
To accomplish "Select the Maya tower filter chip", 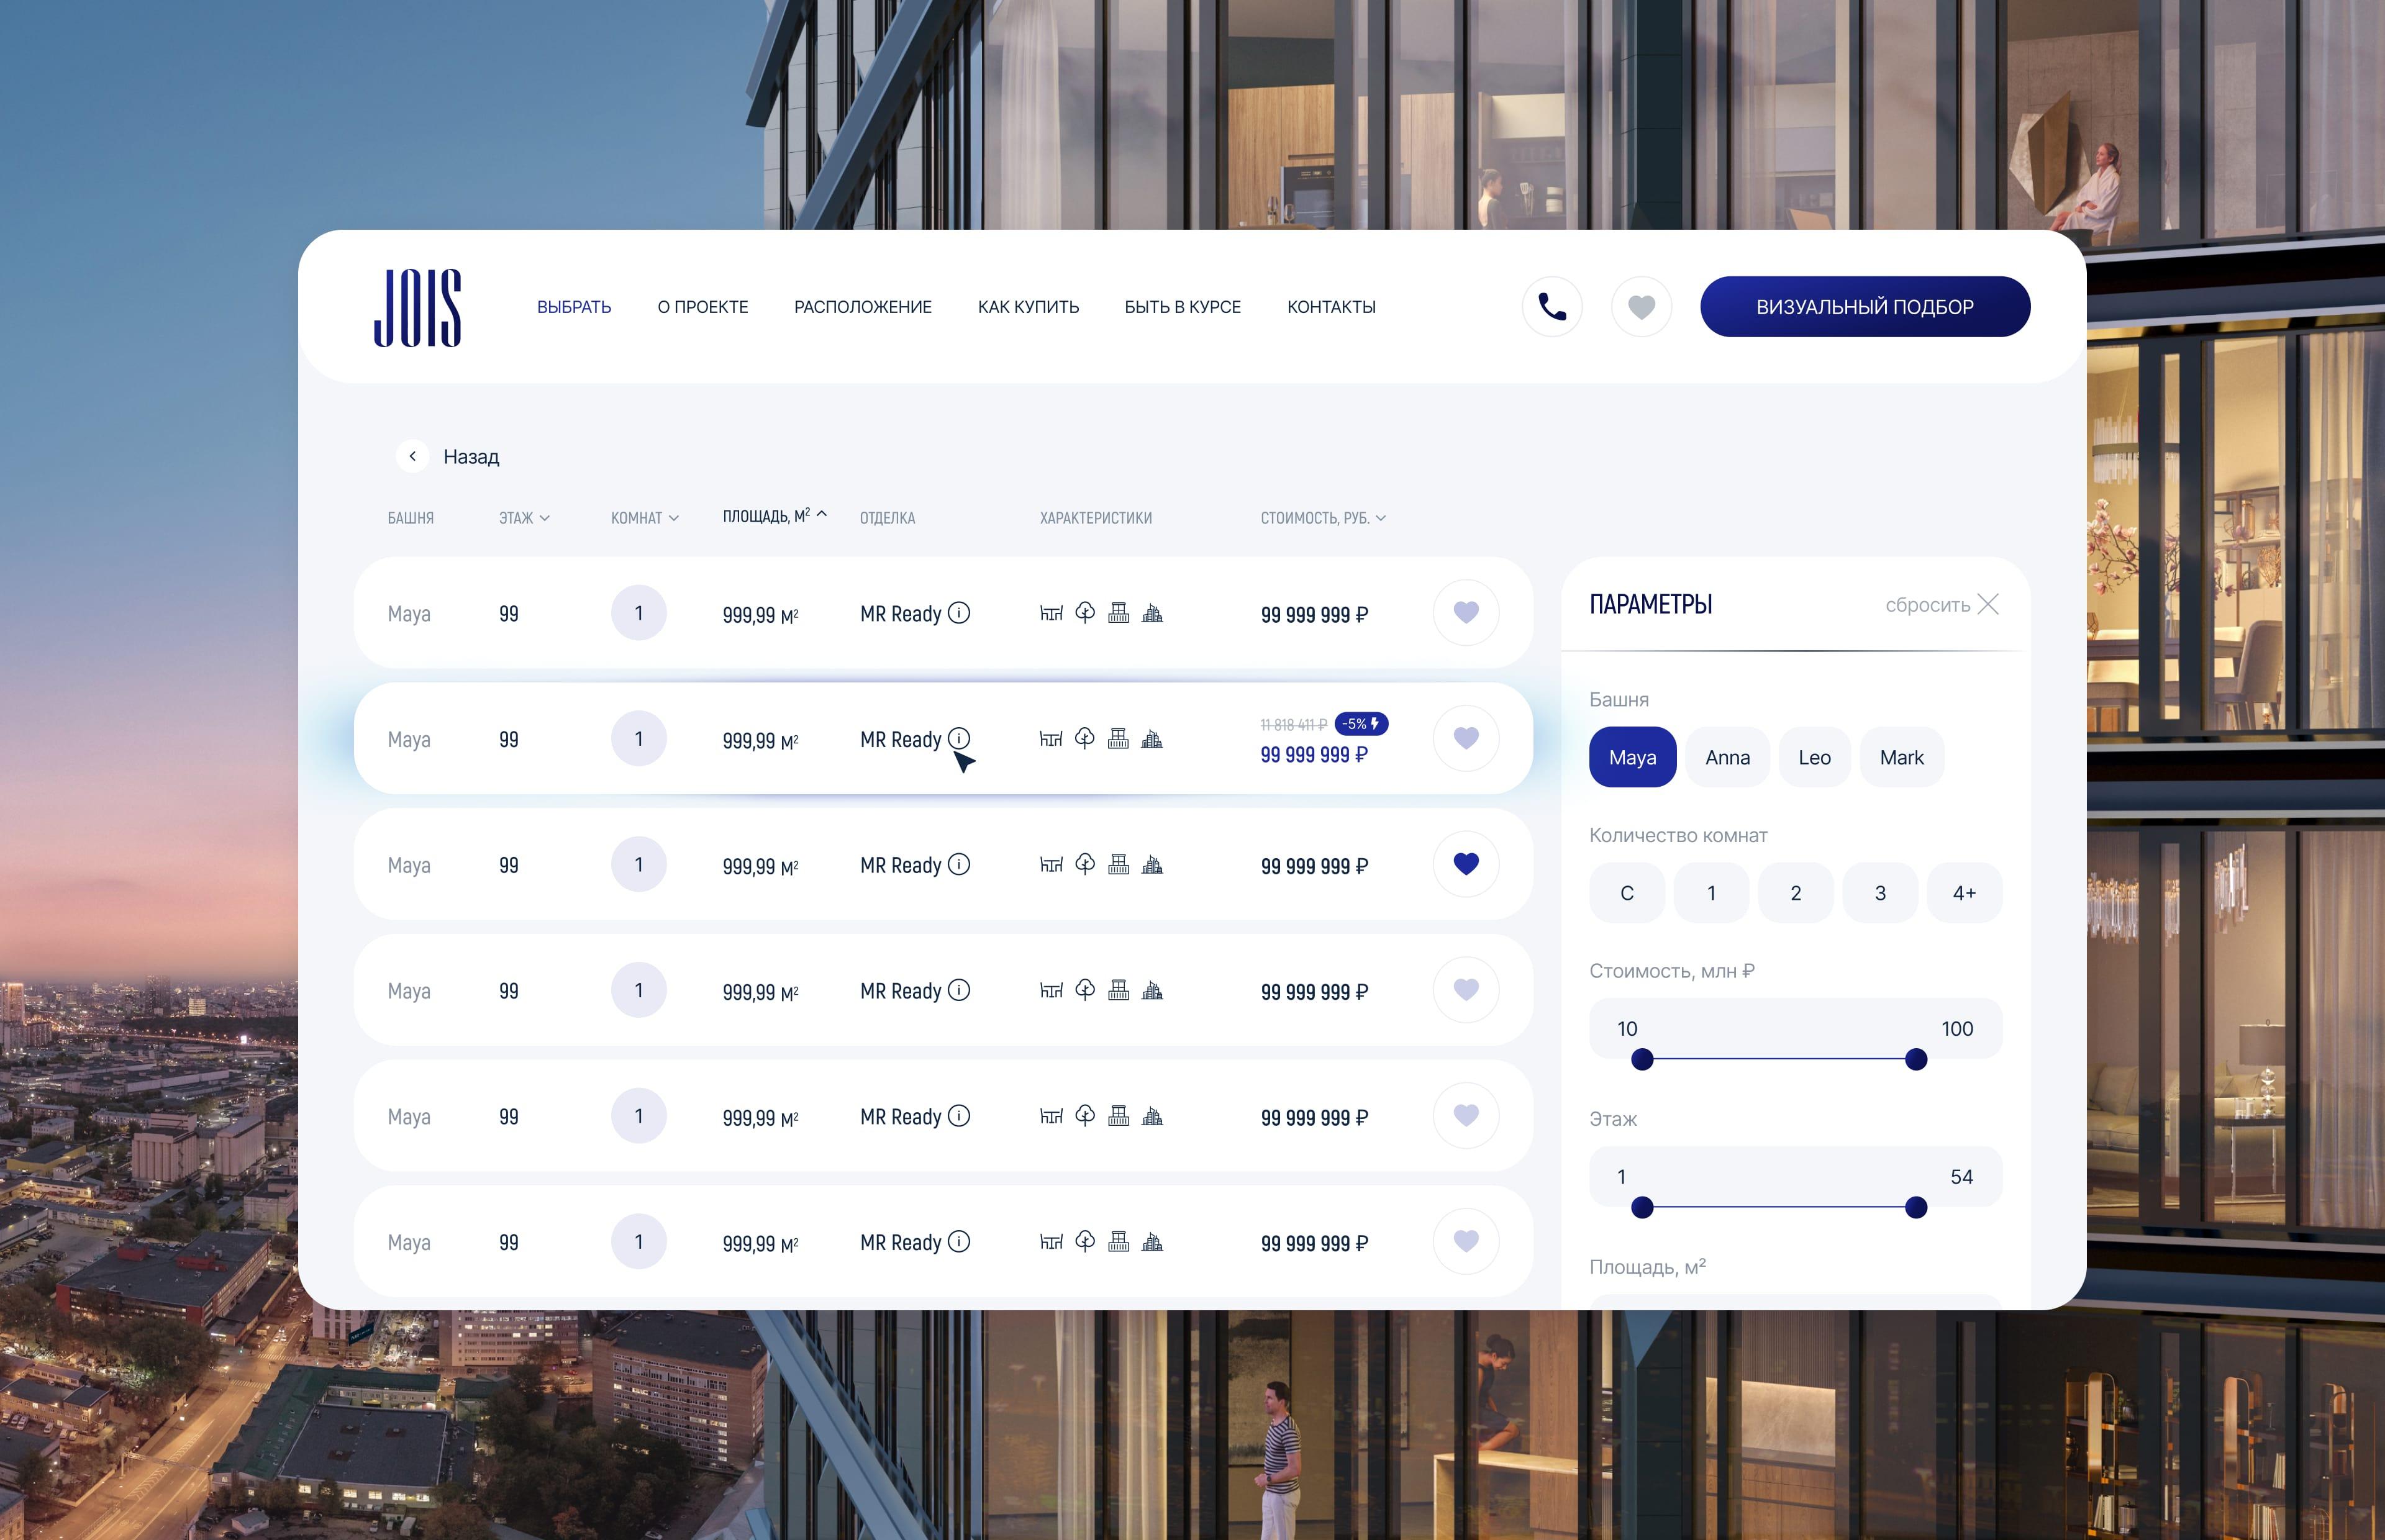I will [1632, 757].
